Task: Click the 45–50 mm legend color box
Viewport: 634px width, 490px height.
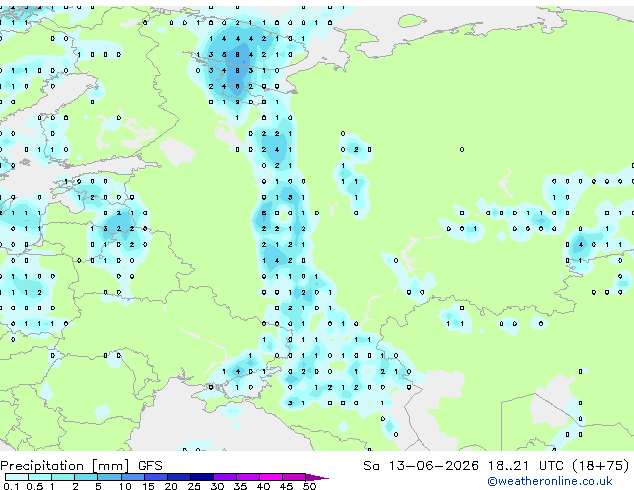Action: pyautogui.click(x=294, y=477)
